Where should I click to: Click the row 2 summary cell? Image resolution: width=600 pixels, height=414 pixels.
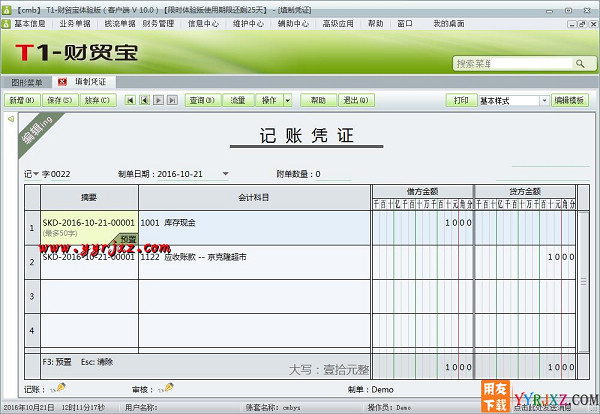[89, 262]
